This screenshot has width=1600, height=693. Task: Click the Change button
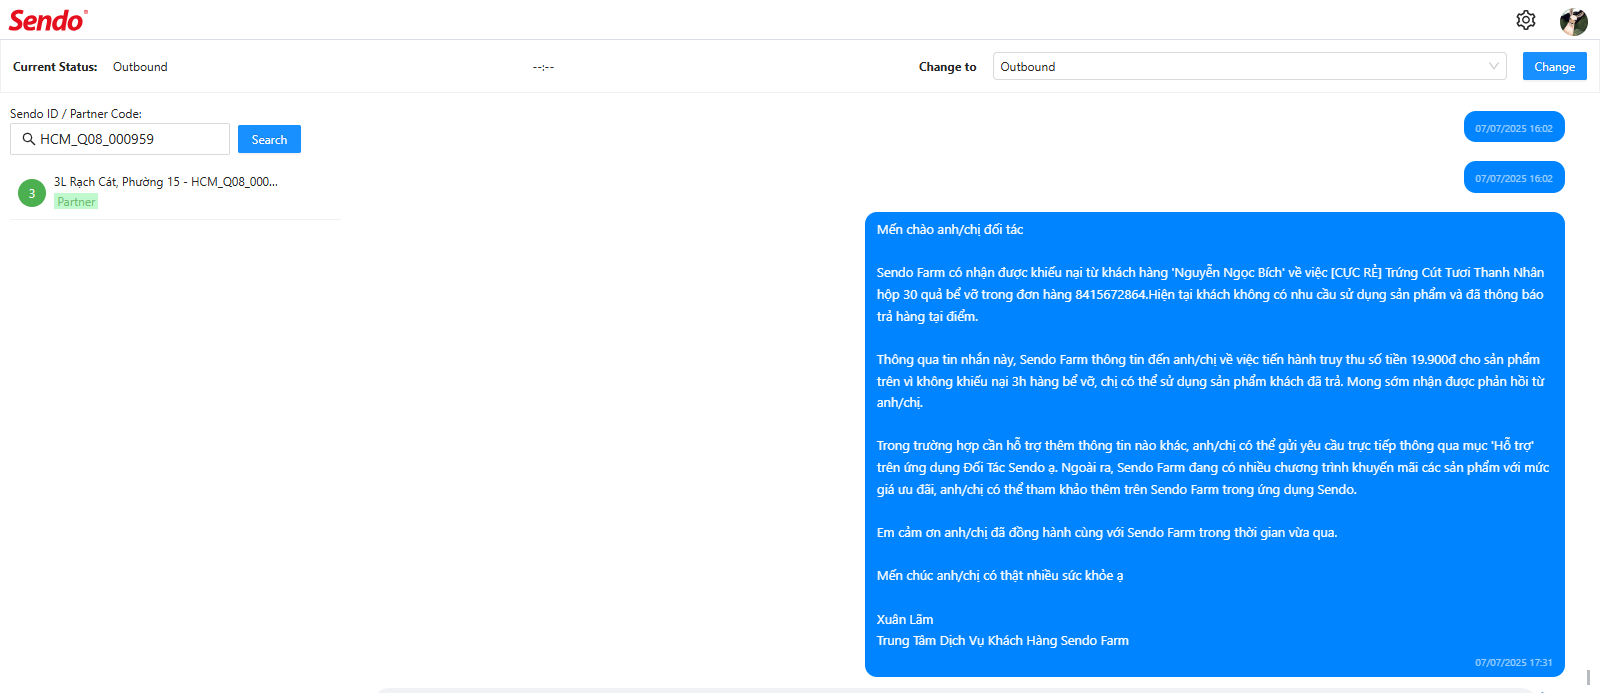pos(1554,66)
